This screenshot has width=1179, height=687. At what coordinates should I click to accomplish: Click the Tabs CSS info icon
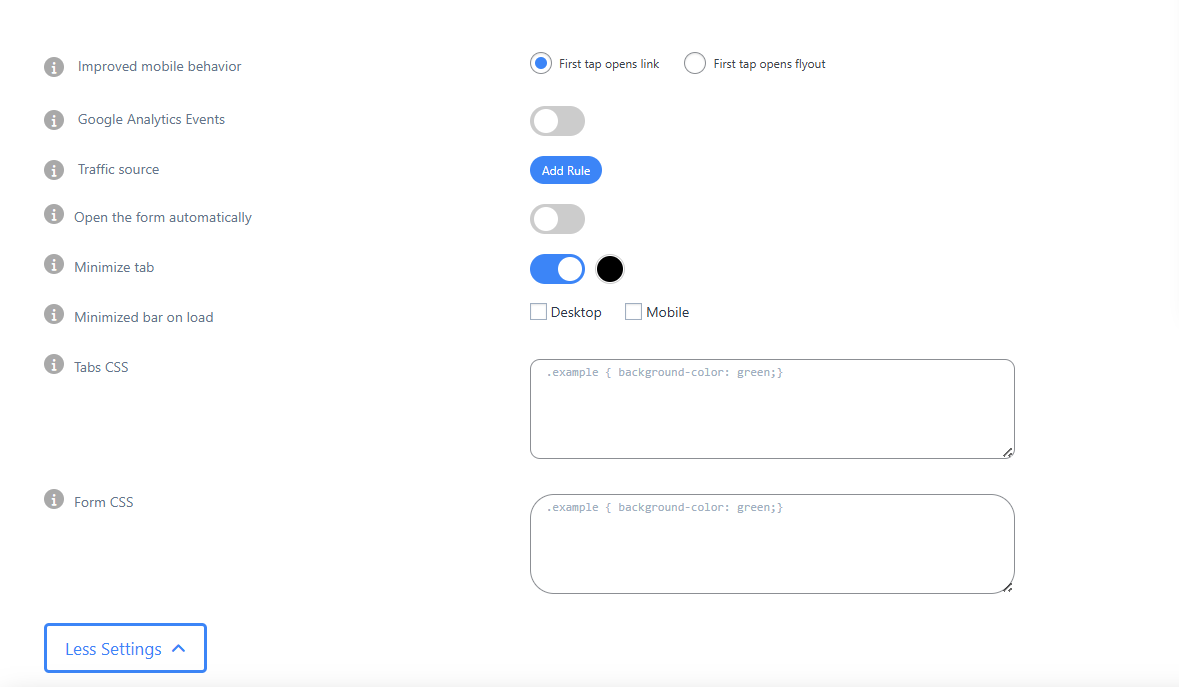(54, 364)
